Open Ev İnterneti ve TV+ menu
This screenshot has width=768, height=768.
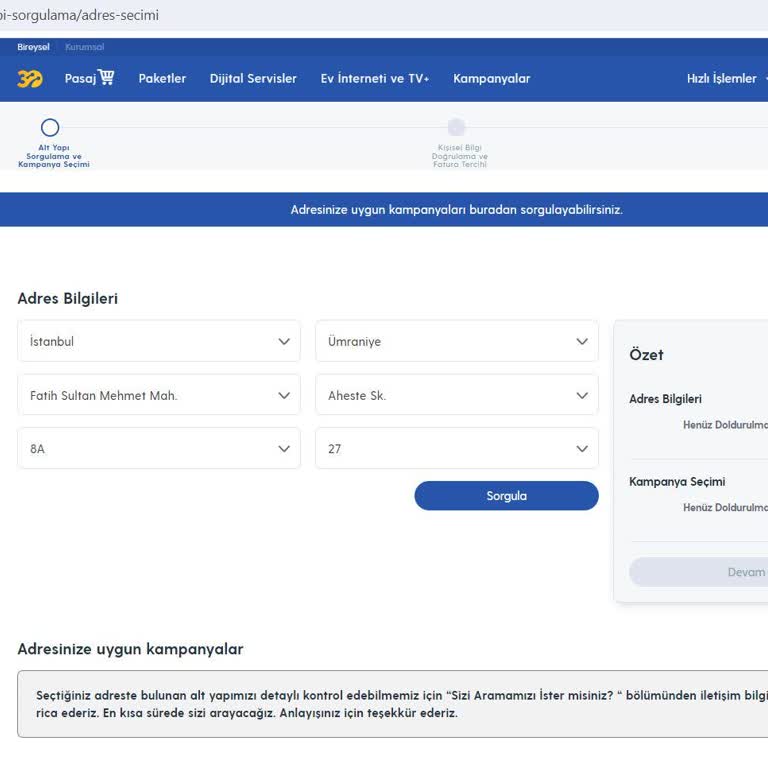click(x=375, y=78)
